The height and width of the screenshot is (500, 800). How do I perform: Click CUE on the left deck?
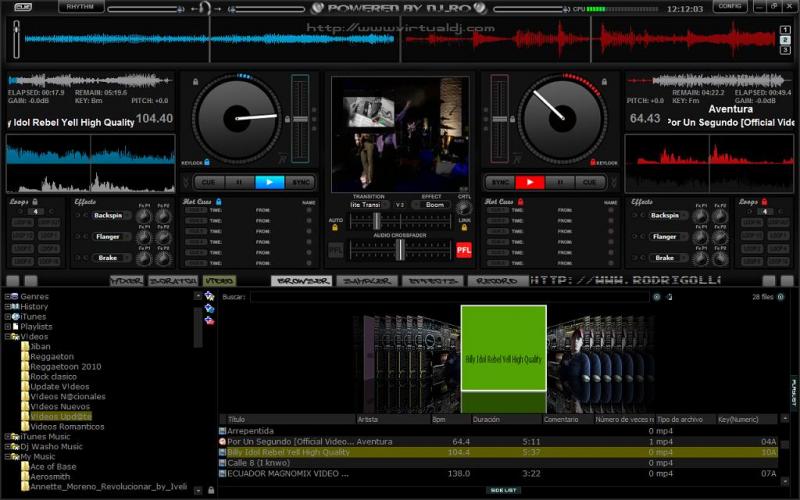point(209,182)
